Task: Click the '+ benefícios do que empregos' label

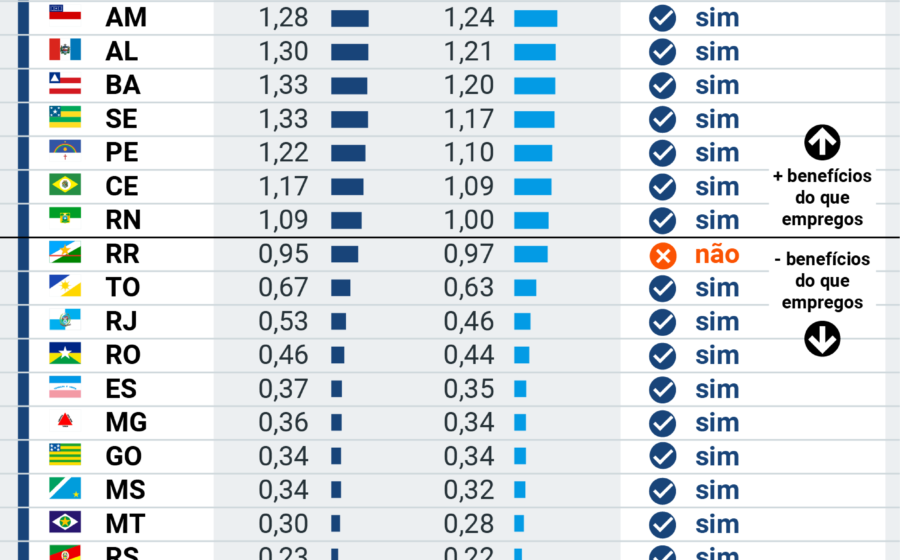Action: (x=822, y=197)
